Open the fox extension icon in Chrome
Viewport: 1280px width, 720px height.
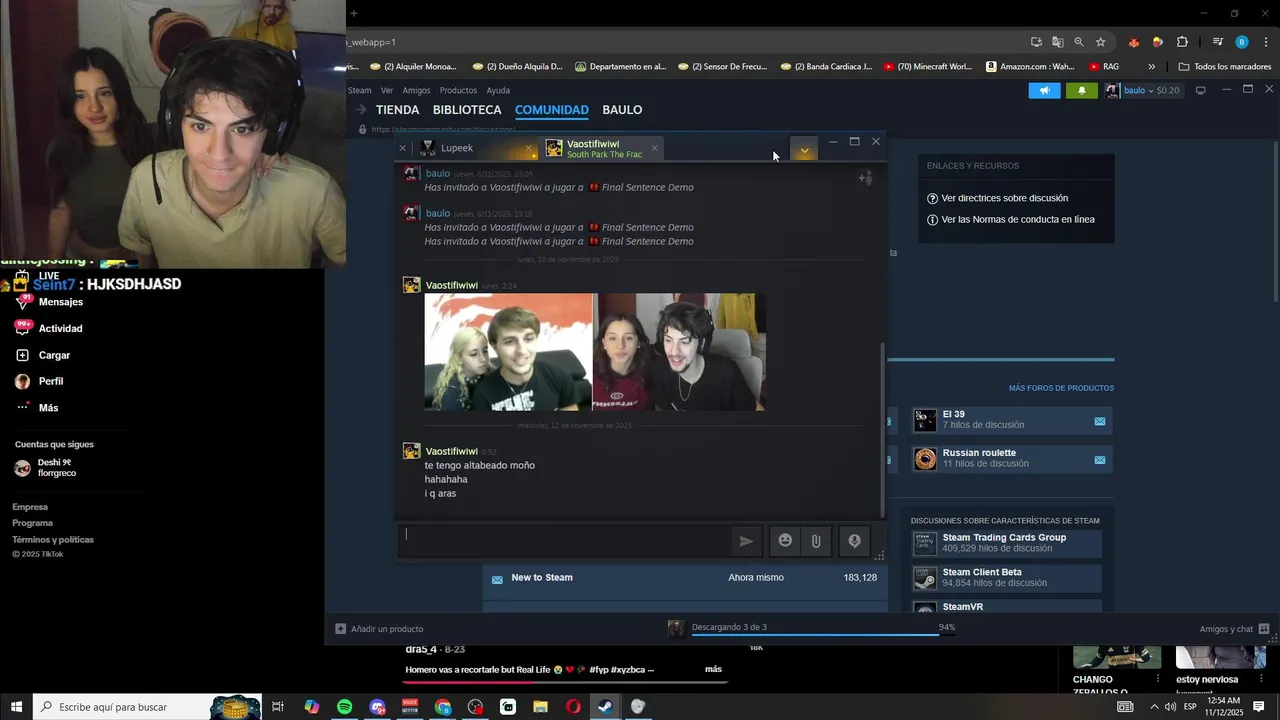(1133, 42)
